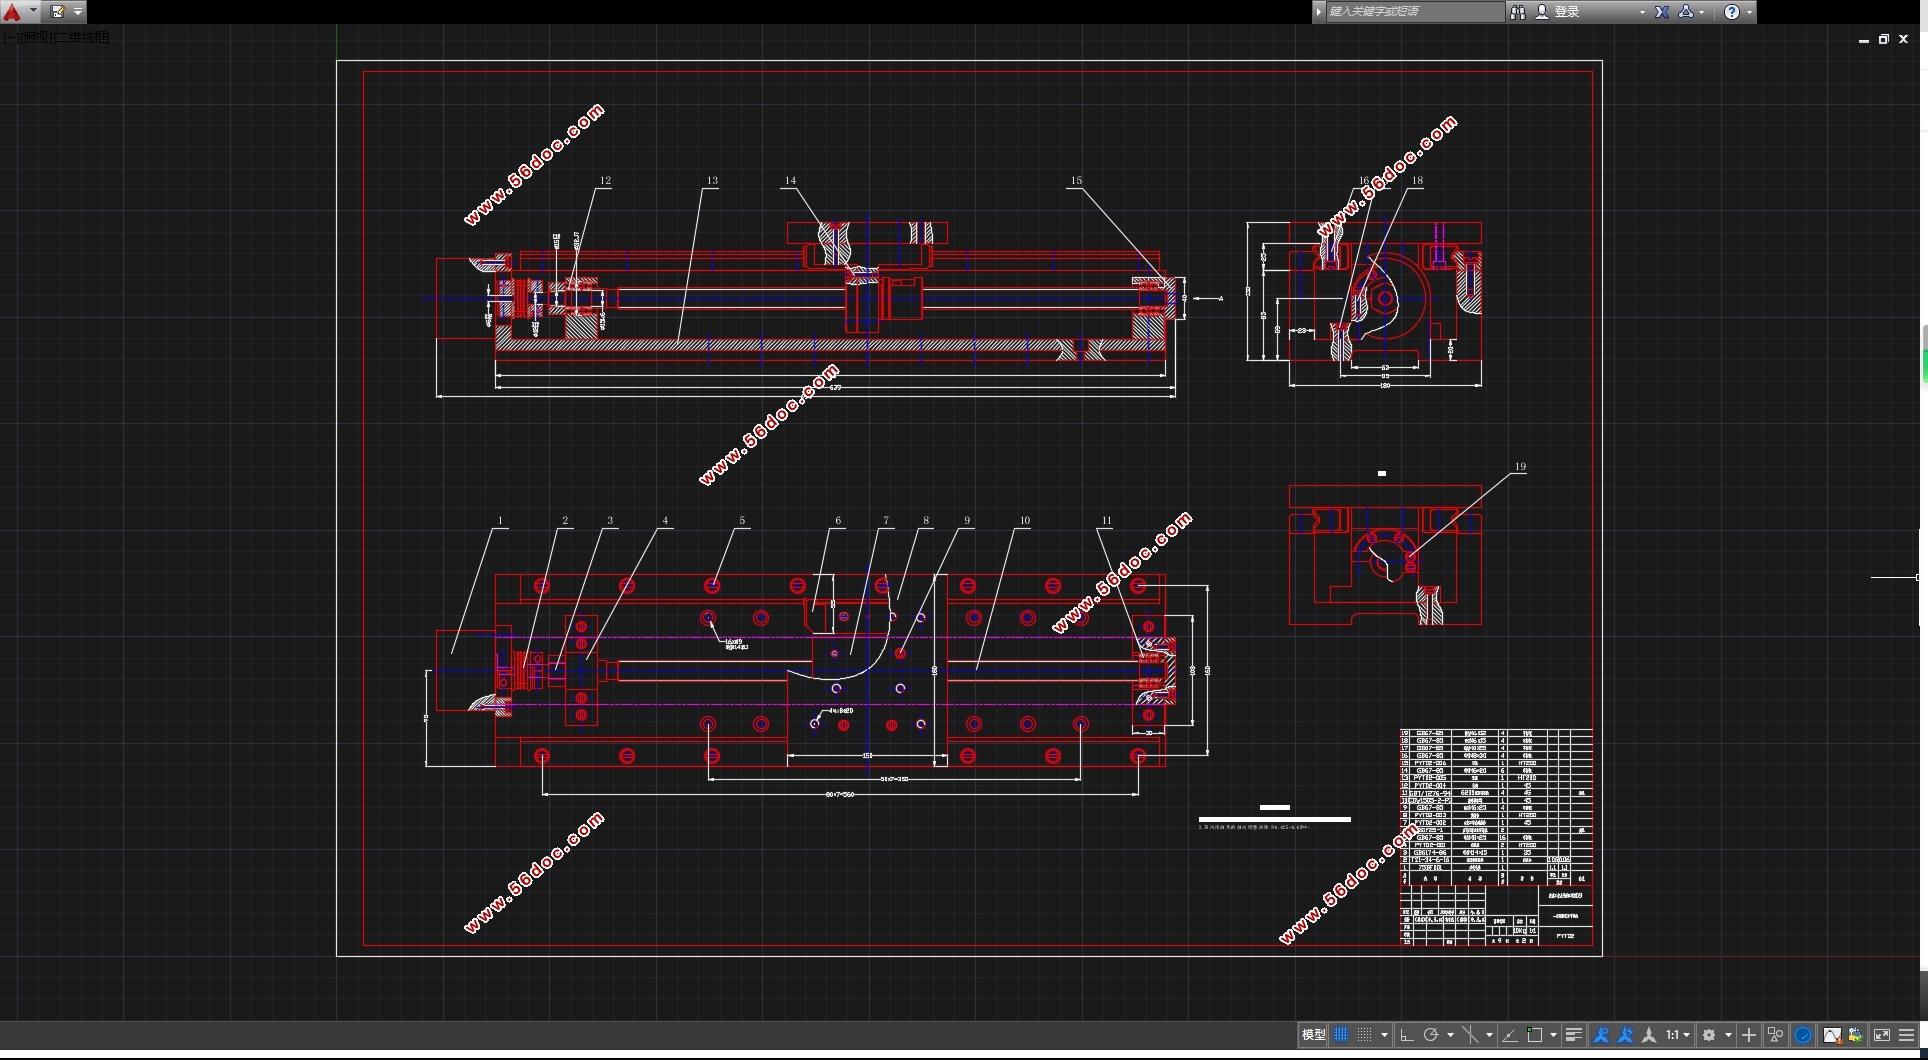1928x1060 pixels.
Task: Expand the sign-in 登录 dropdown arrow
Action: point(1642,12)
